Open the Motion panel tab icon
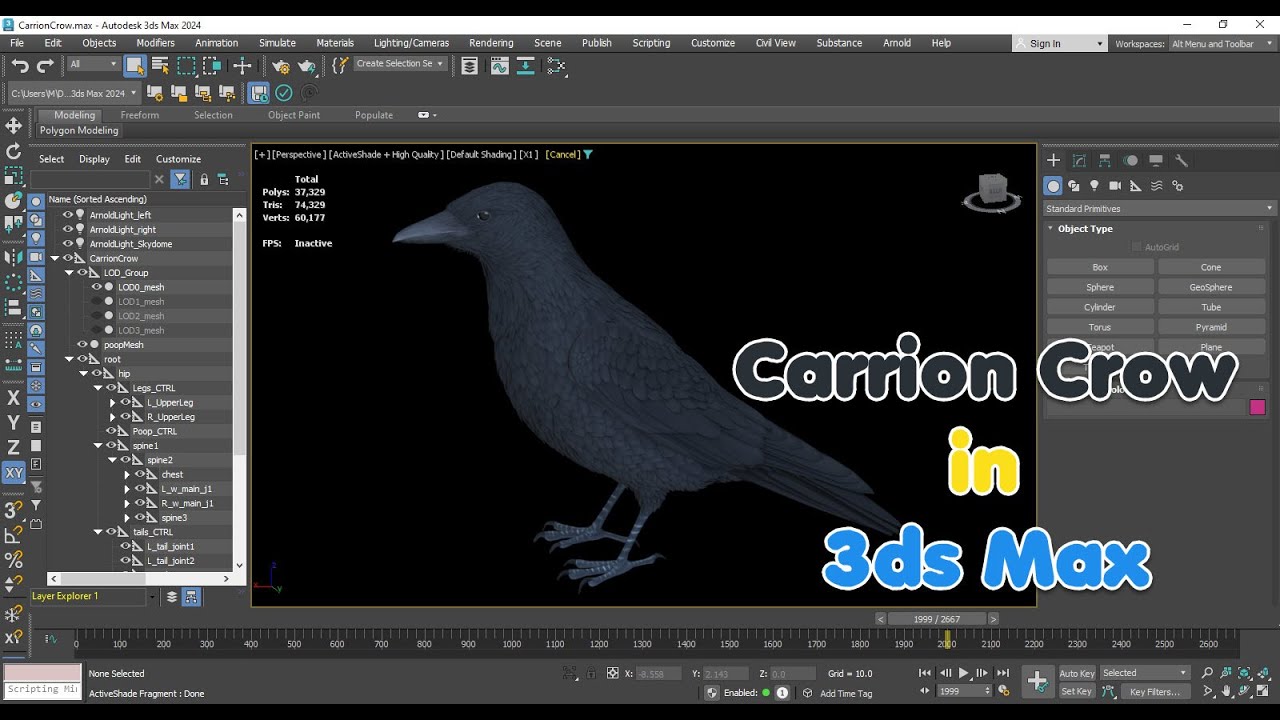This screenshot has width=1280, height=720. 1130,160
